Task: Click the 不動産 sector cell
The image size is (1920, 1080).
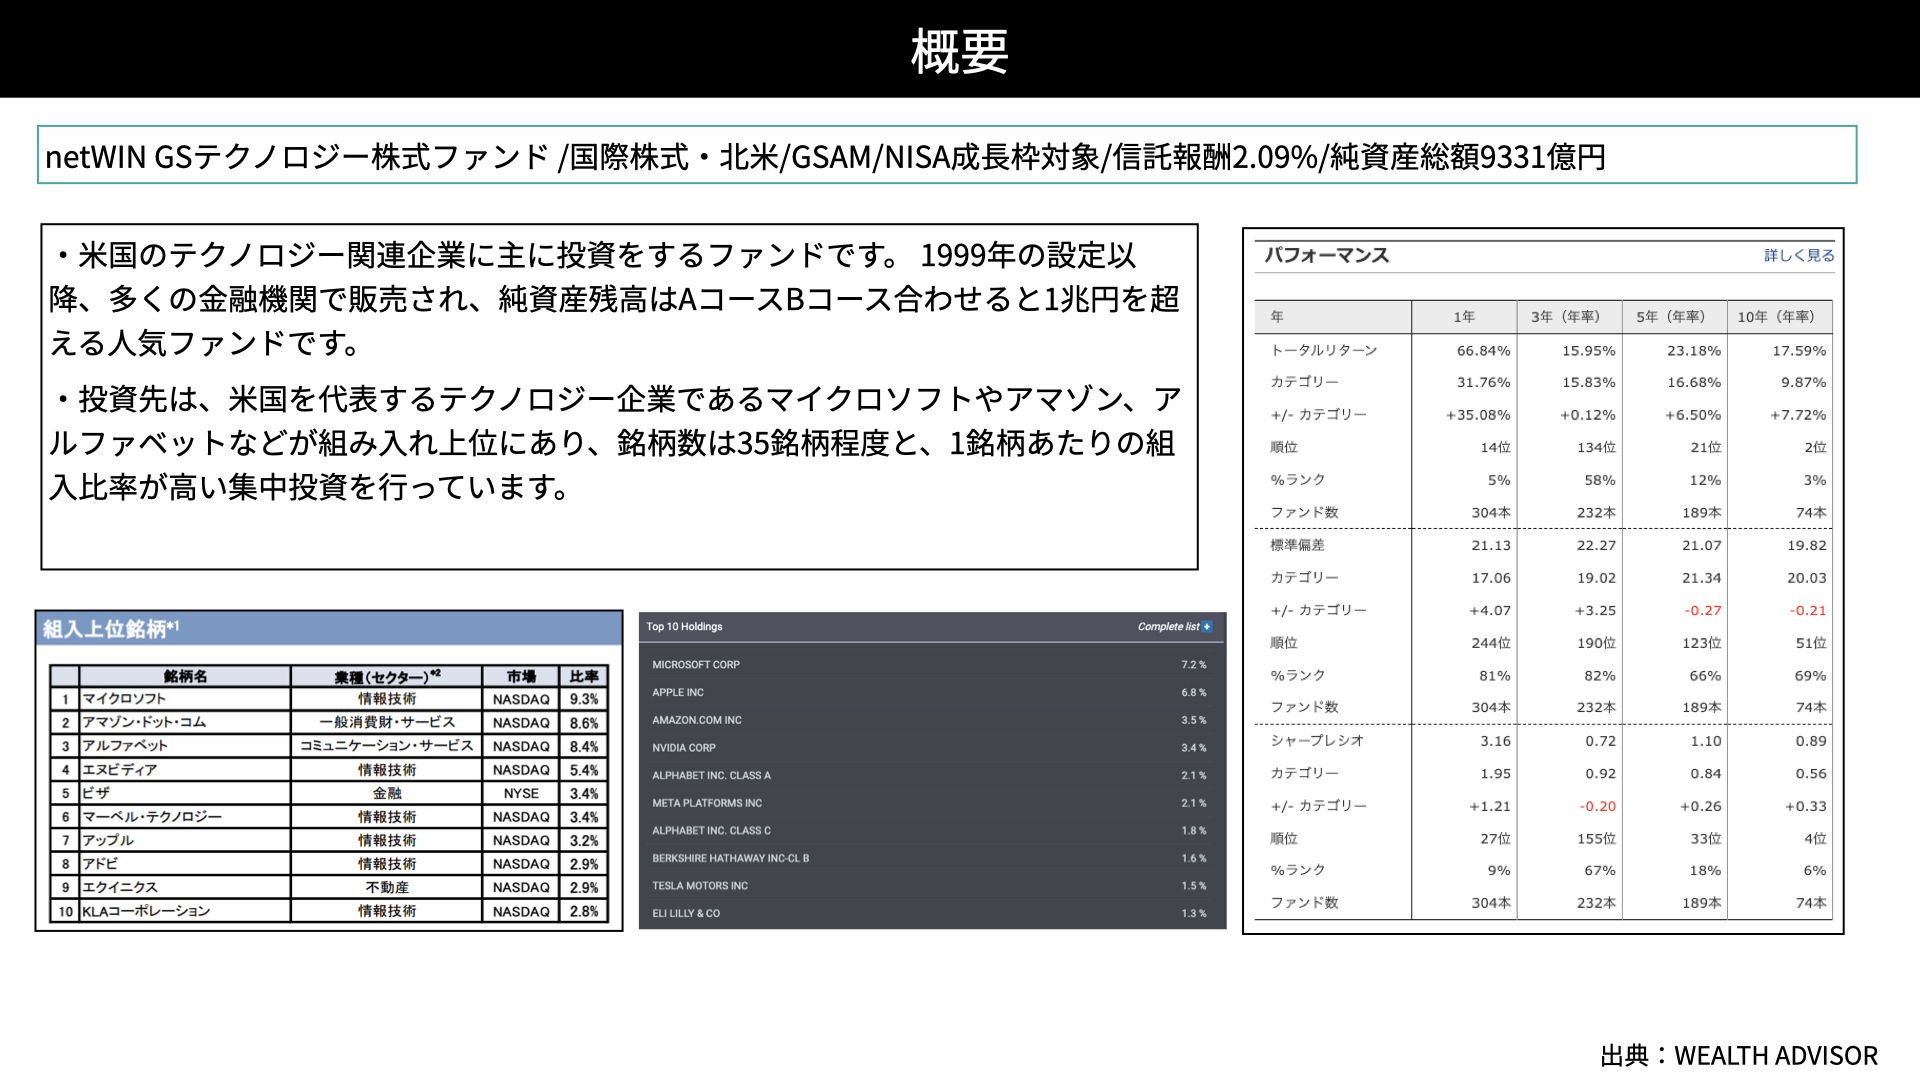Action: (387, 887)
